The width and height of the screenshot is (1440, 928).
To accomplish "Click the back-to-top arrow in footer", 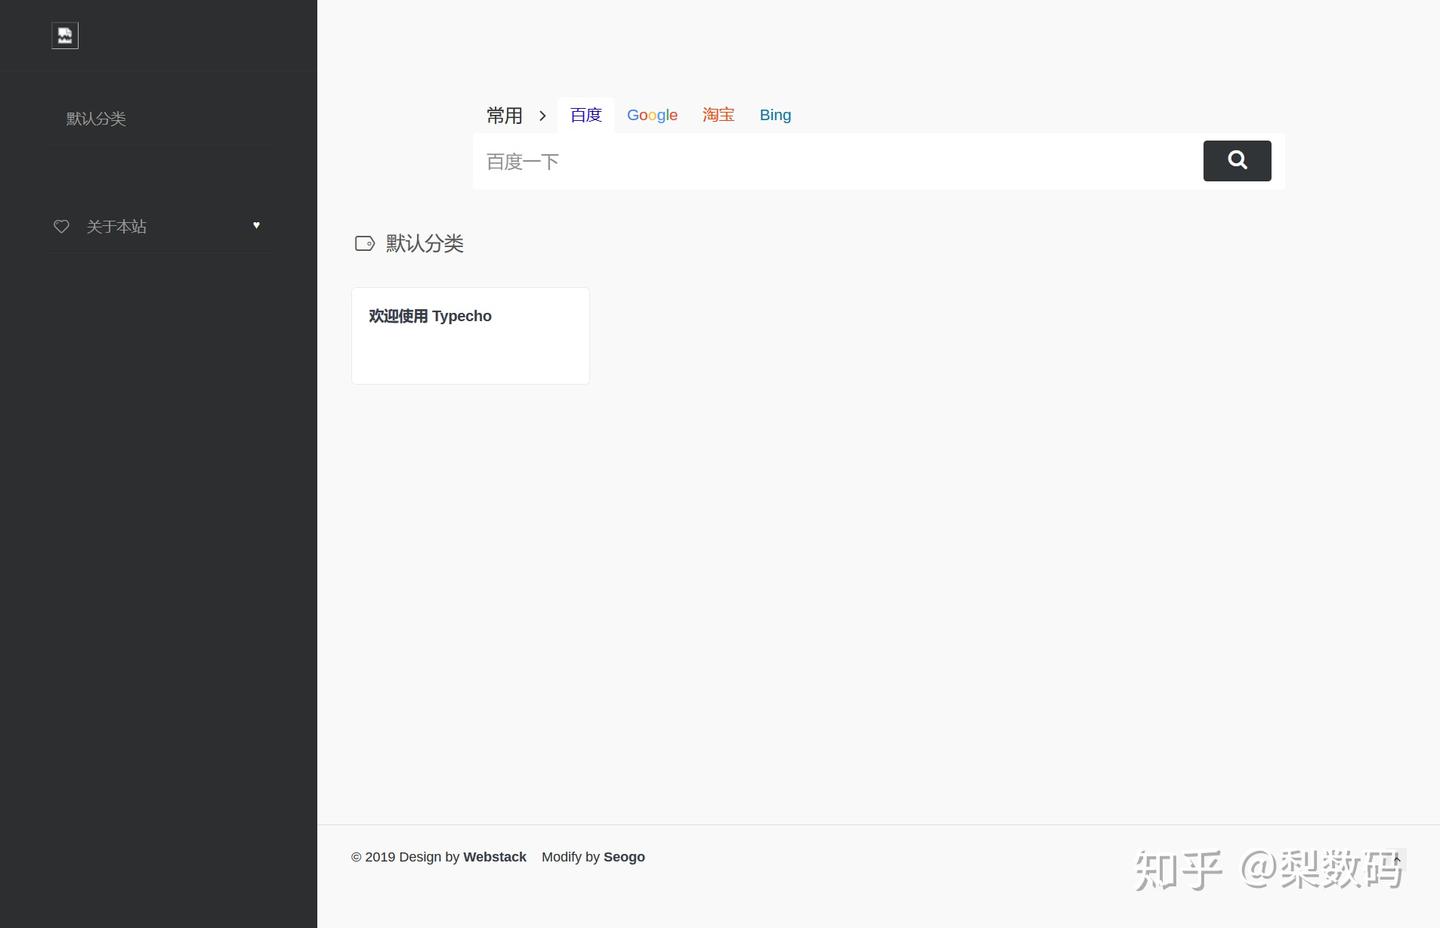I will point(1397,859).
